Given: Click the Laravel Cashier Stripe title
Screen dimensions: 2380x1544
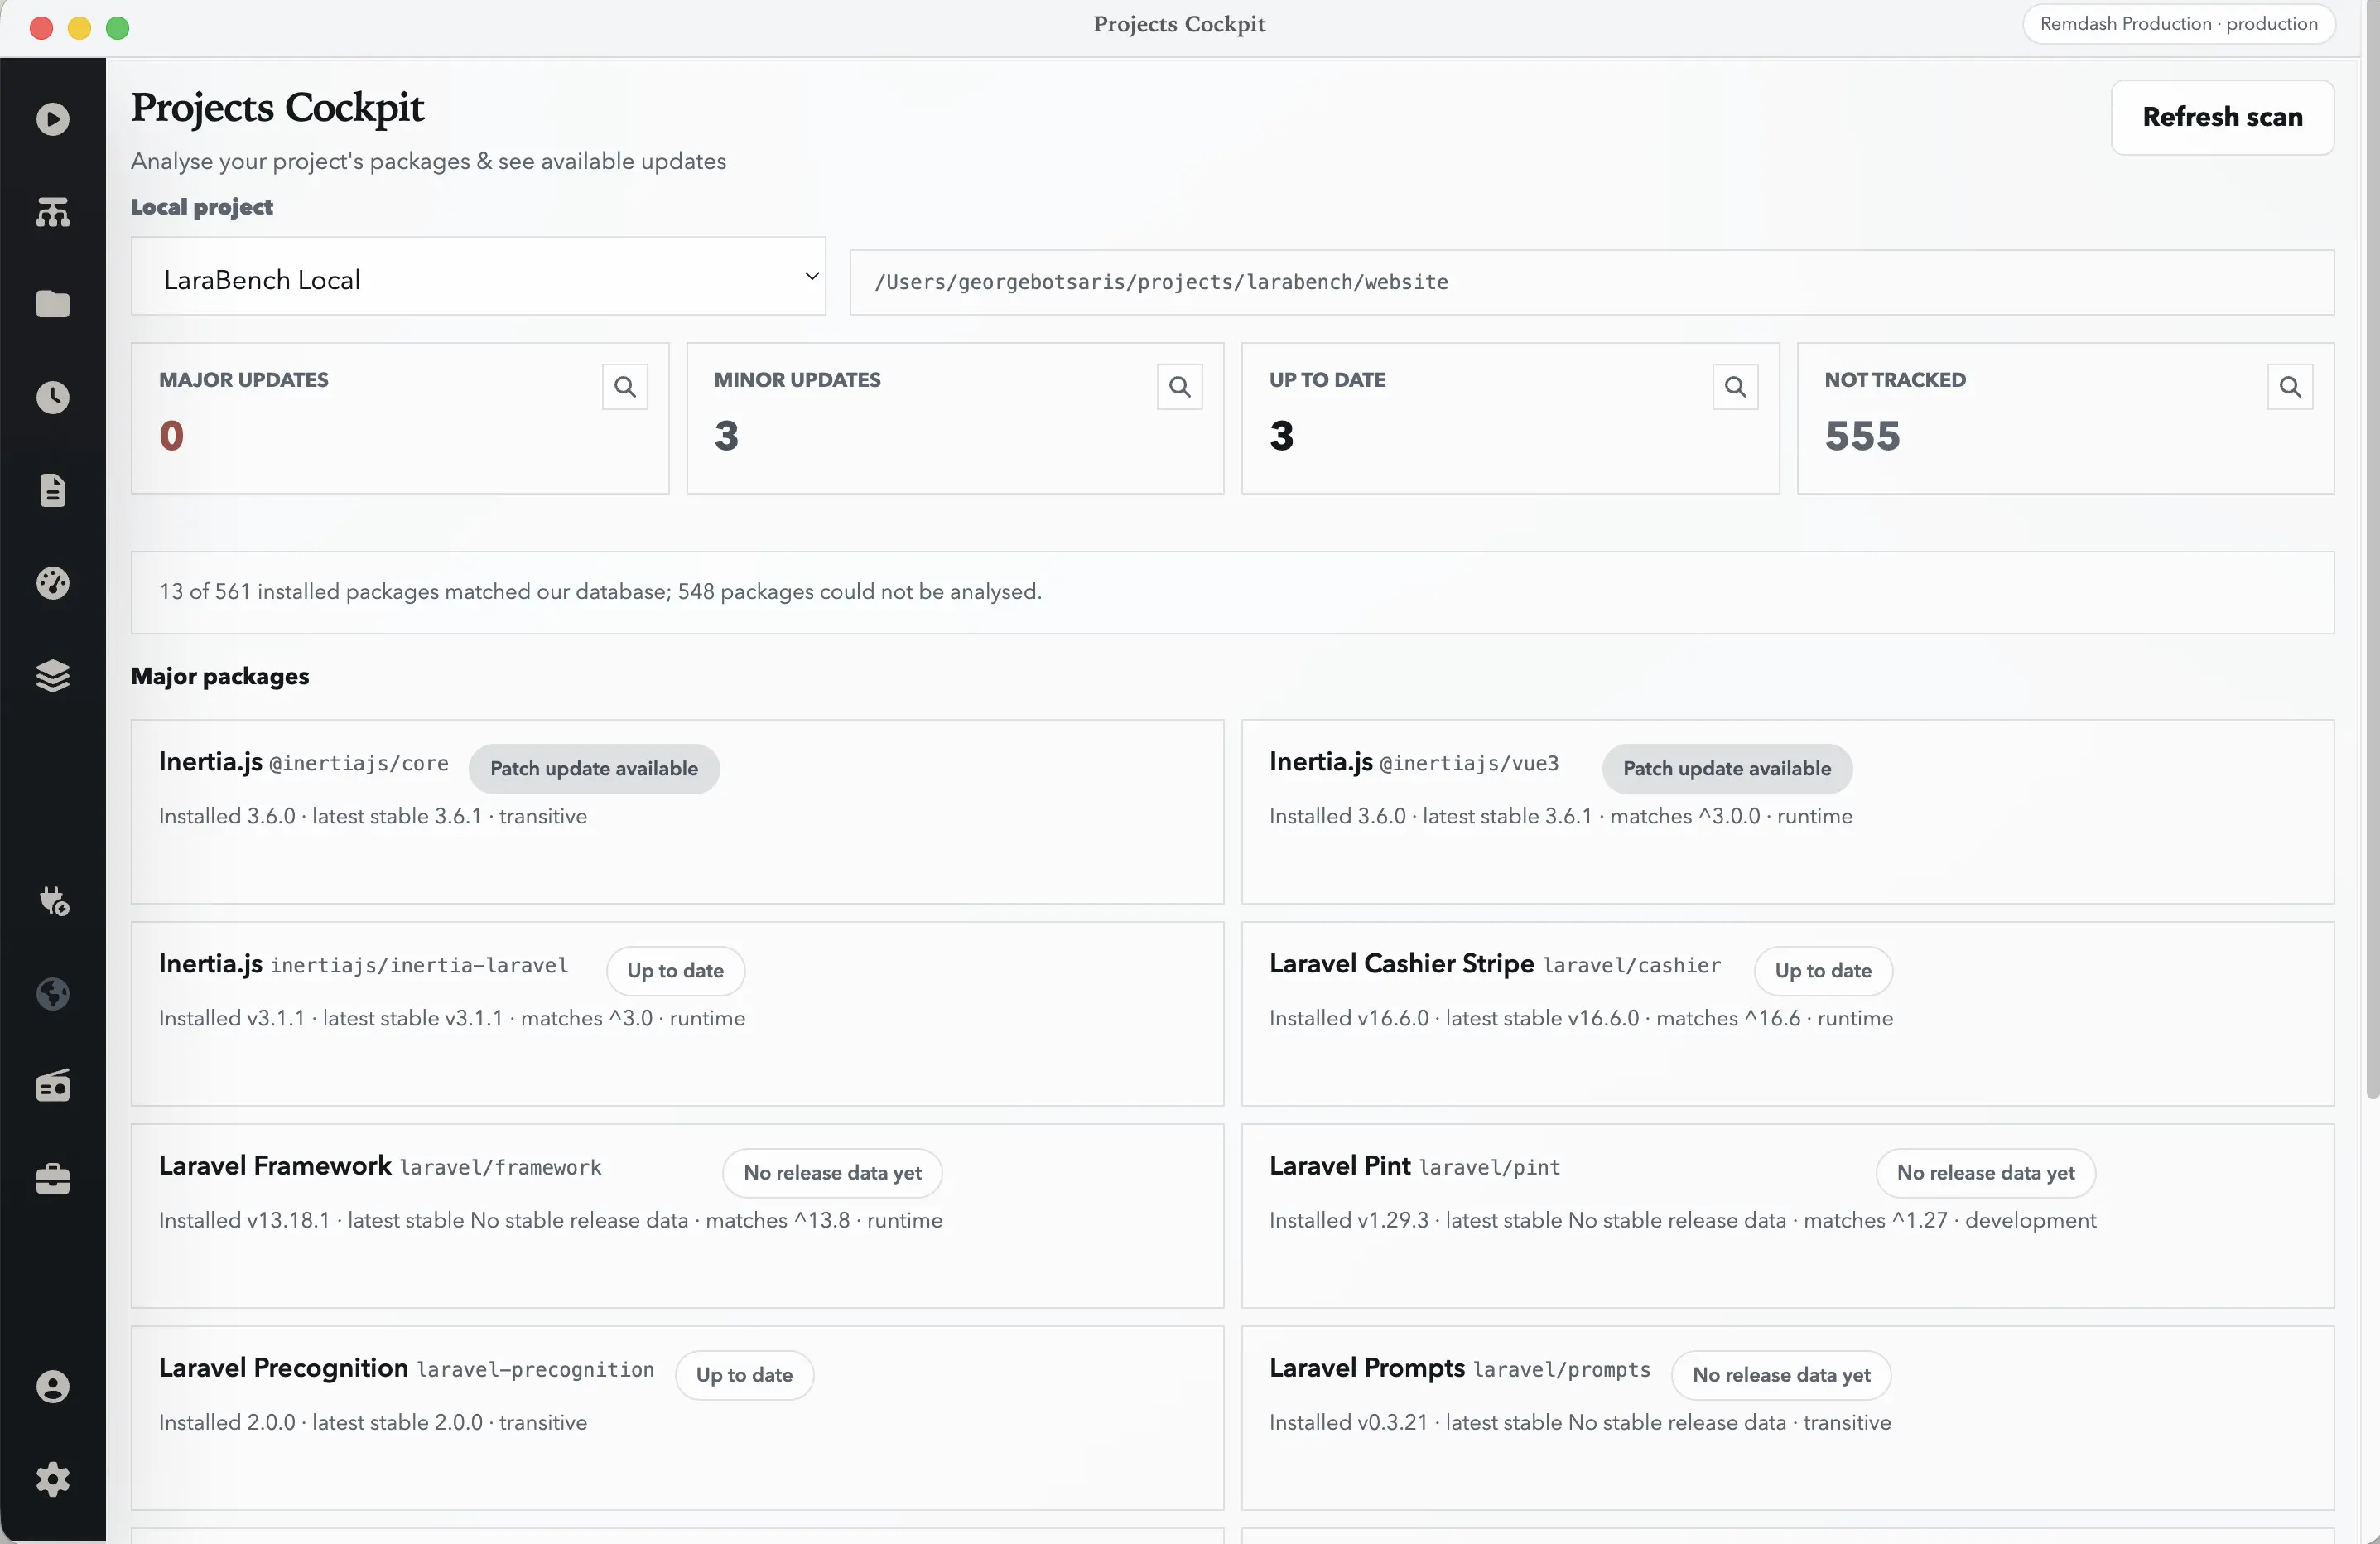Looking at the screenshot, I should pyautogui.click(x=1401, y=964).
